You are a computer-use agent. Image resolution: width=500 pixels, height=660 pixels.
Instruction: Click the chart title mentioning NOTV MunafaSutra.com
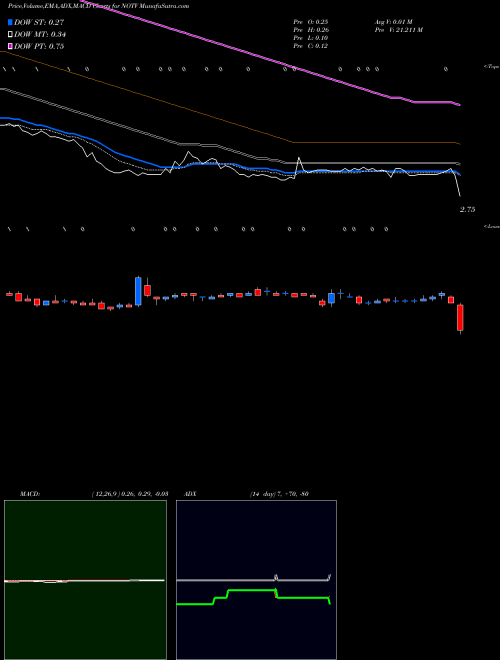point(98,6)
